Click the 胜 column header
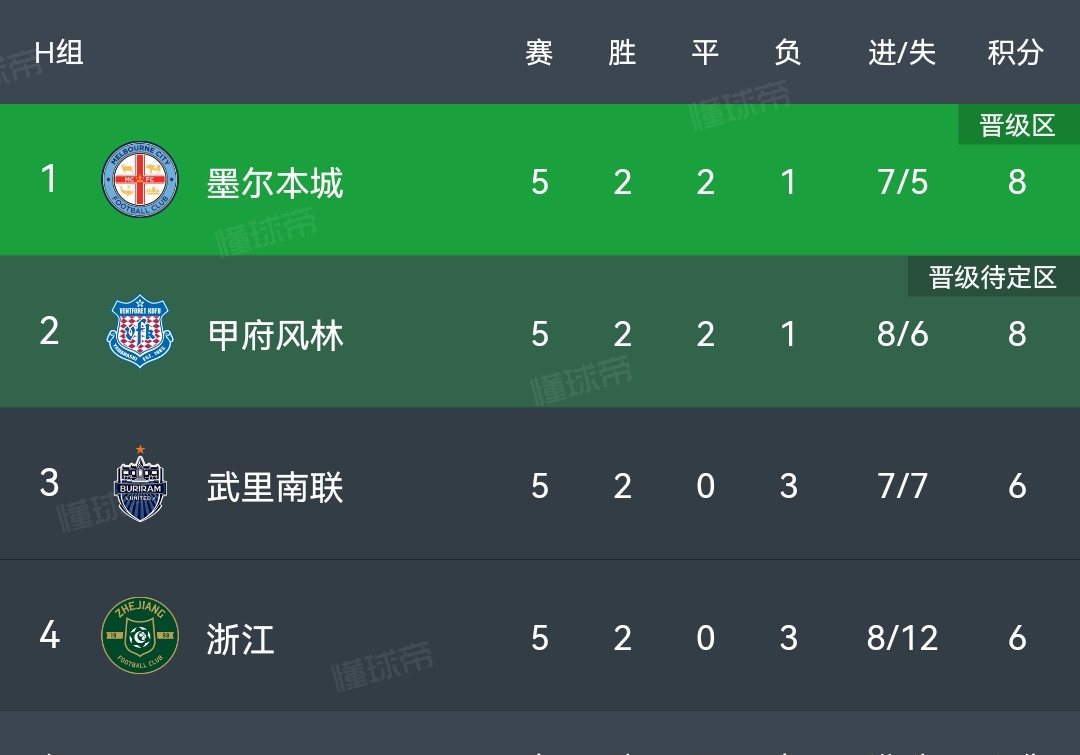This screenshot has width=1080, height=755. [622, 53]
